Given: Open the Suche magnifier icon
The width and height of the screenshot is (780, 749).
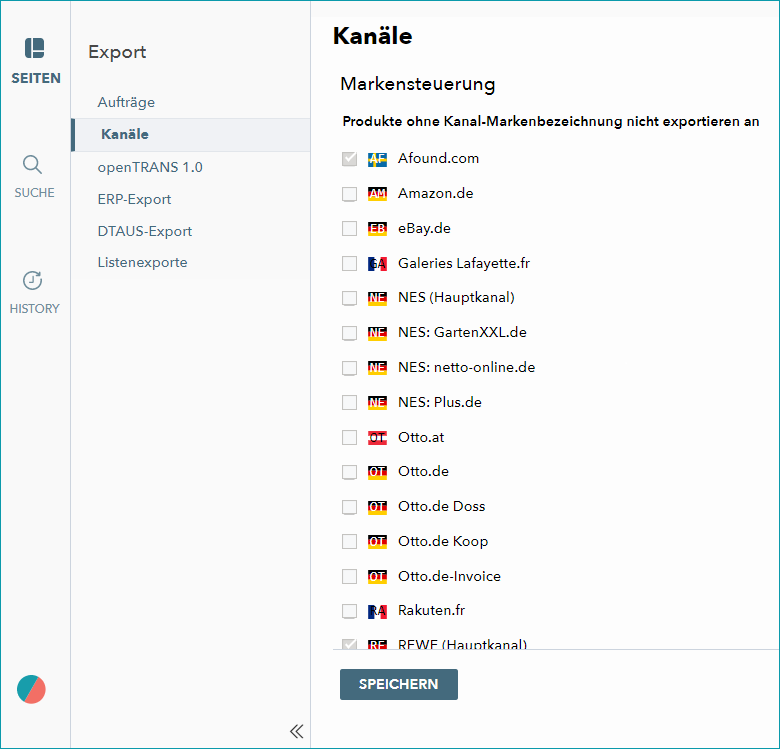Looking at the screenshot, I should pyautogui.click(x=32, y=165).
